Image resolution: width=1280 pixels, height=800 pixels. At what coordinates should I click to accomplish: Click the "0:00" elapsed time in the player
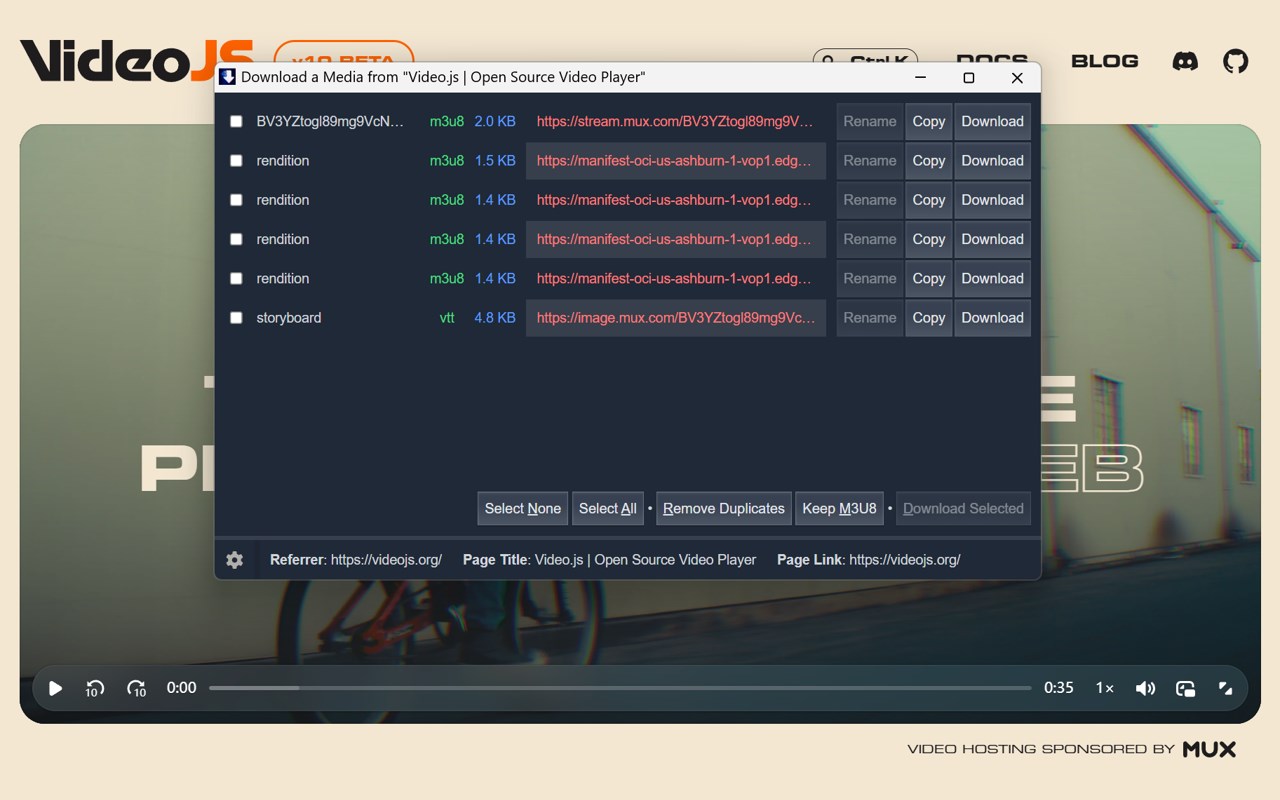pos(181,688)
